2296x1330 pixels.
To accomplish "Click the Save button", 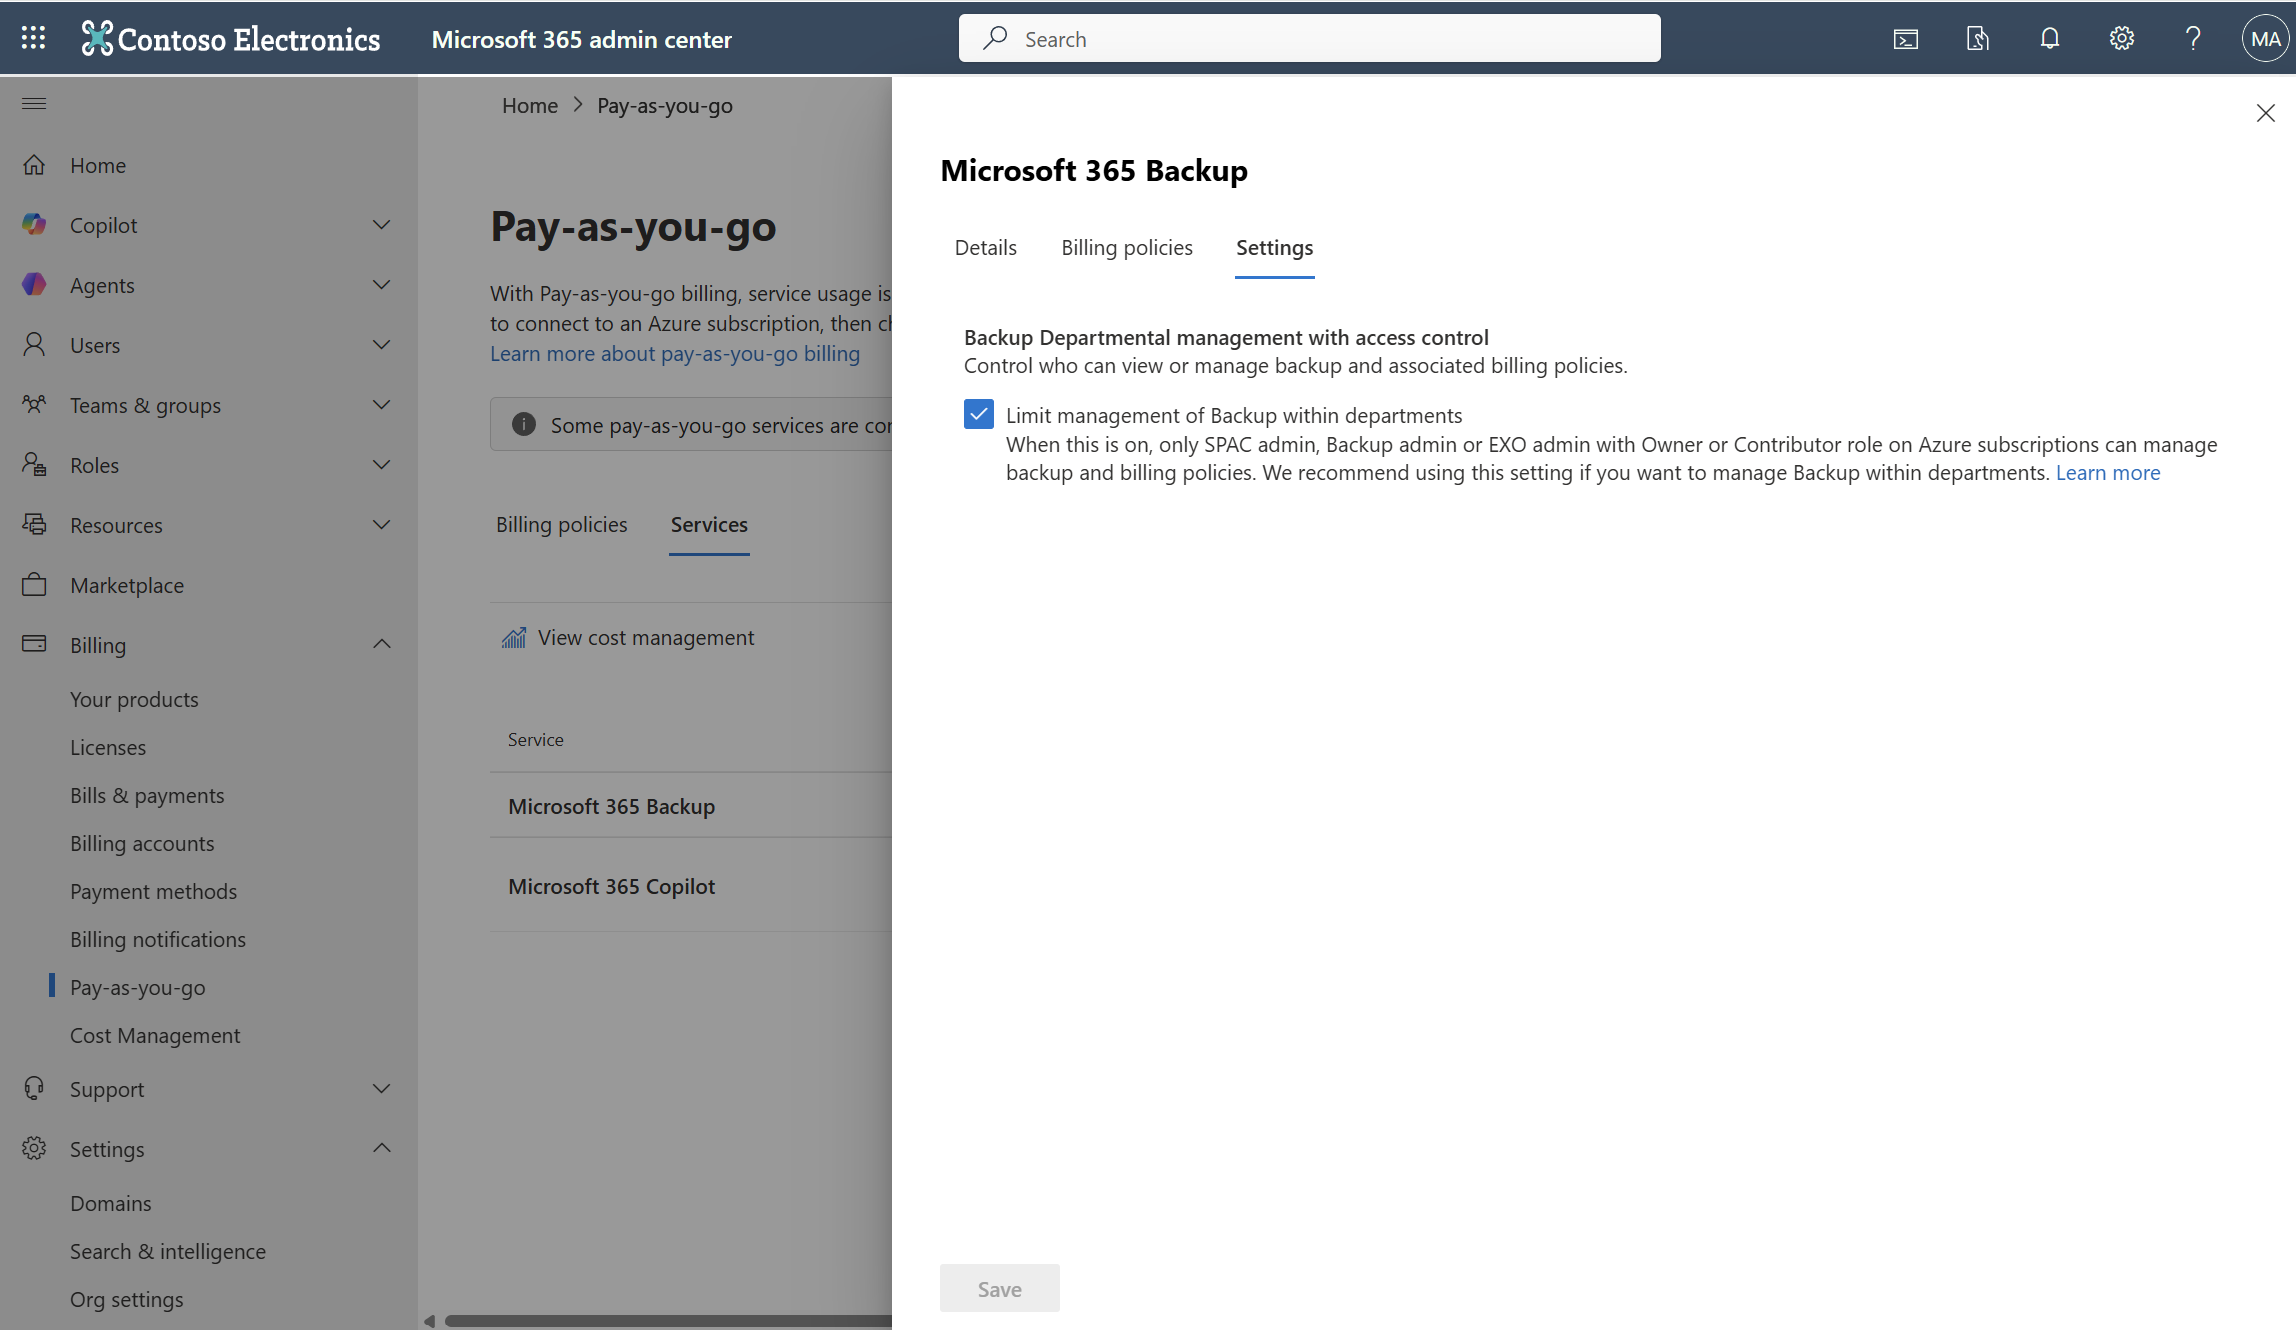I will click(999, 1289).
